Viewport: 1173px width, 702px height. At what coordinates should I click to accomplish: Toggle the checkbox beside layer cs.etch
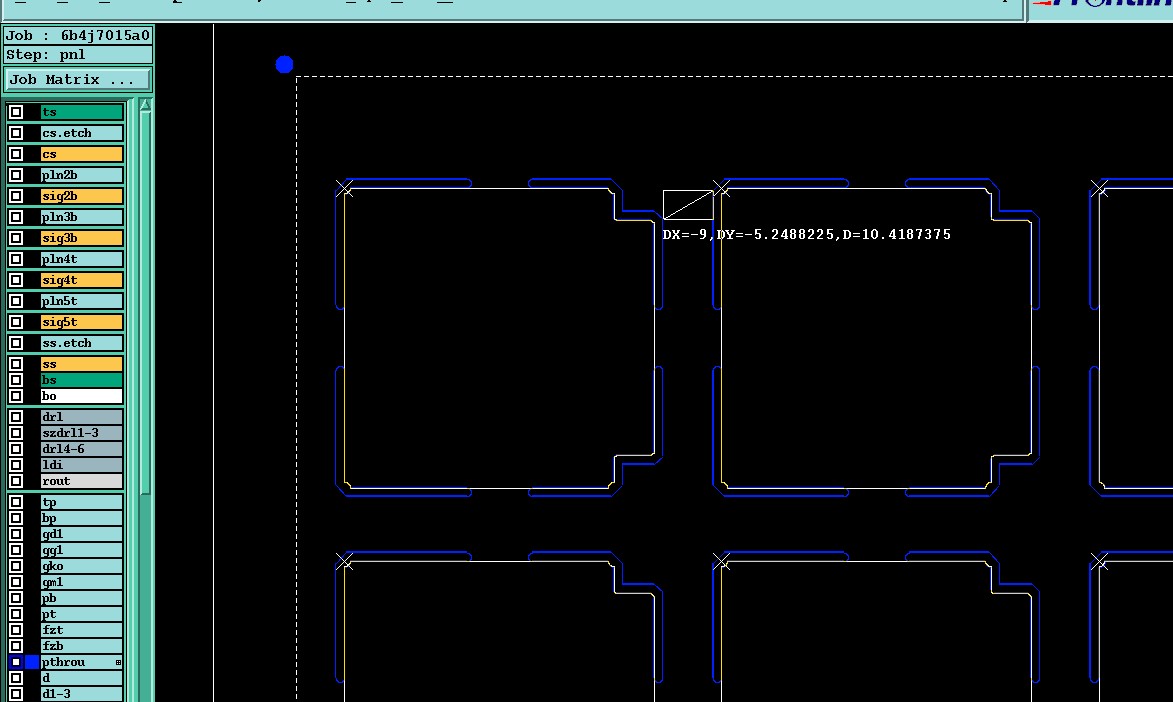[16, 133]
